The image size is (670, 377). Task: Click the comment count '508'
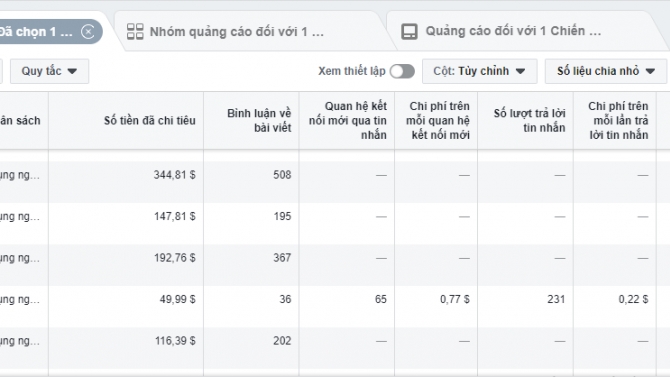click(282, 175)
